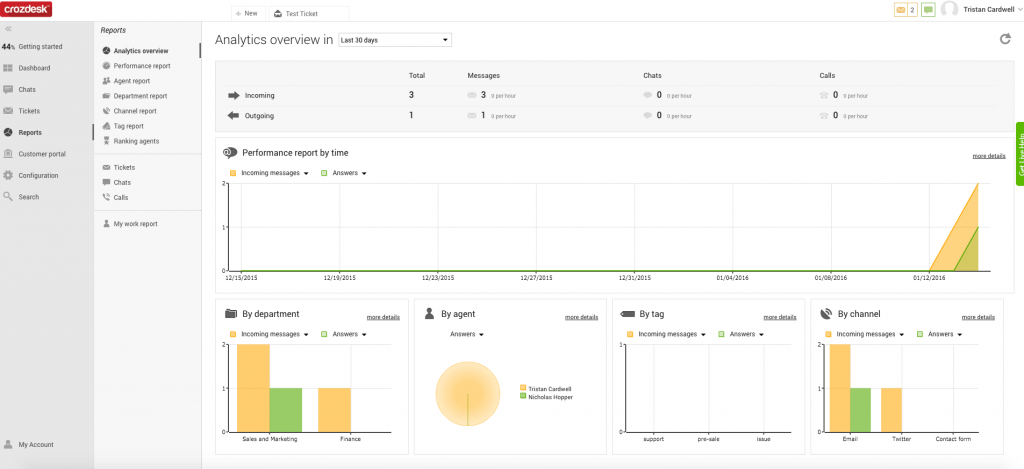Viewport: 1024px width, 469px height.
Task: Click the Calls phone icon in Reports panel
Action: 106,197
